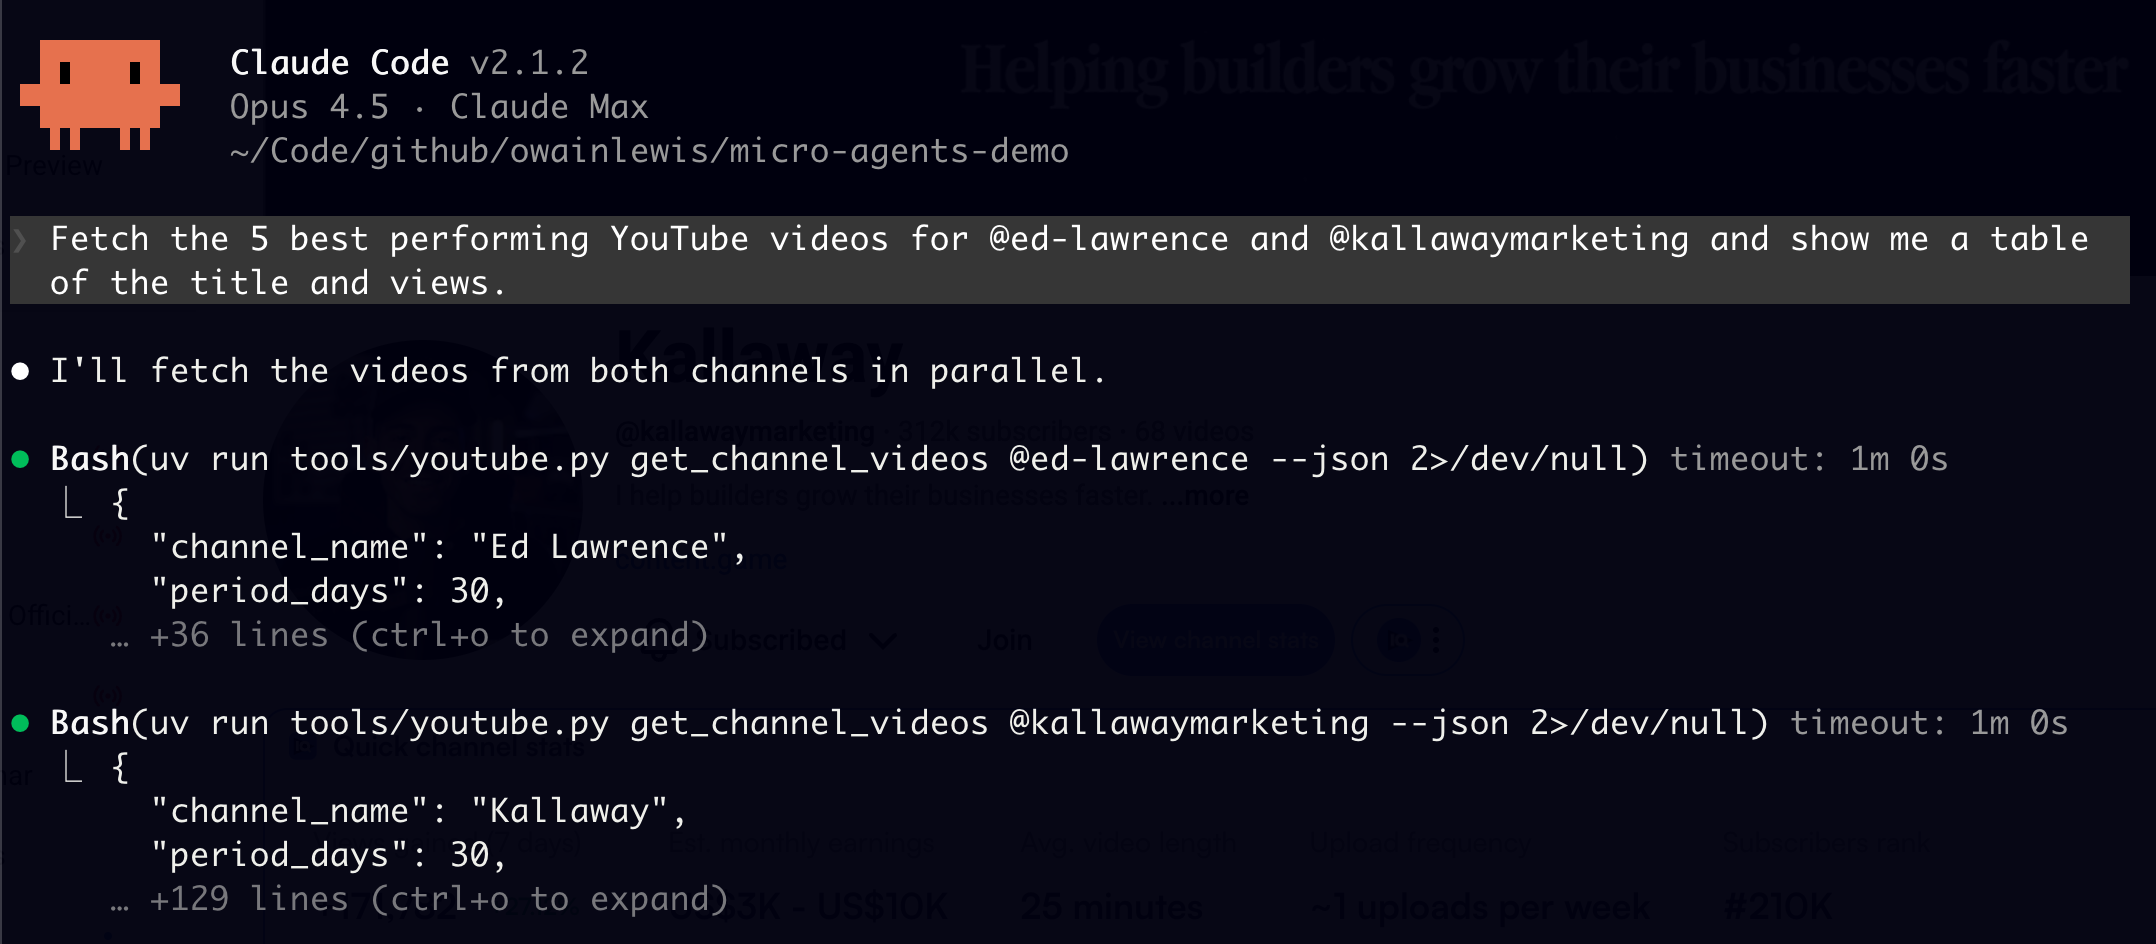2156x944 pixels.
Task: Click the 'Opus 4.5 · Claude Max' line
Action: pyautogui.click(x=439, y=107)
